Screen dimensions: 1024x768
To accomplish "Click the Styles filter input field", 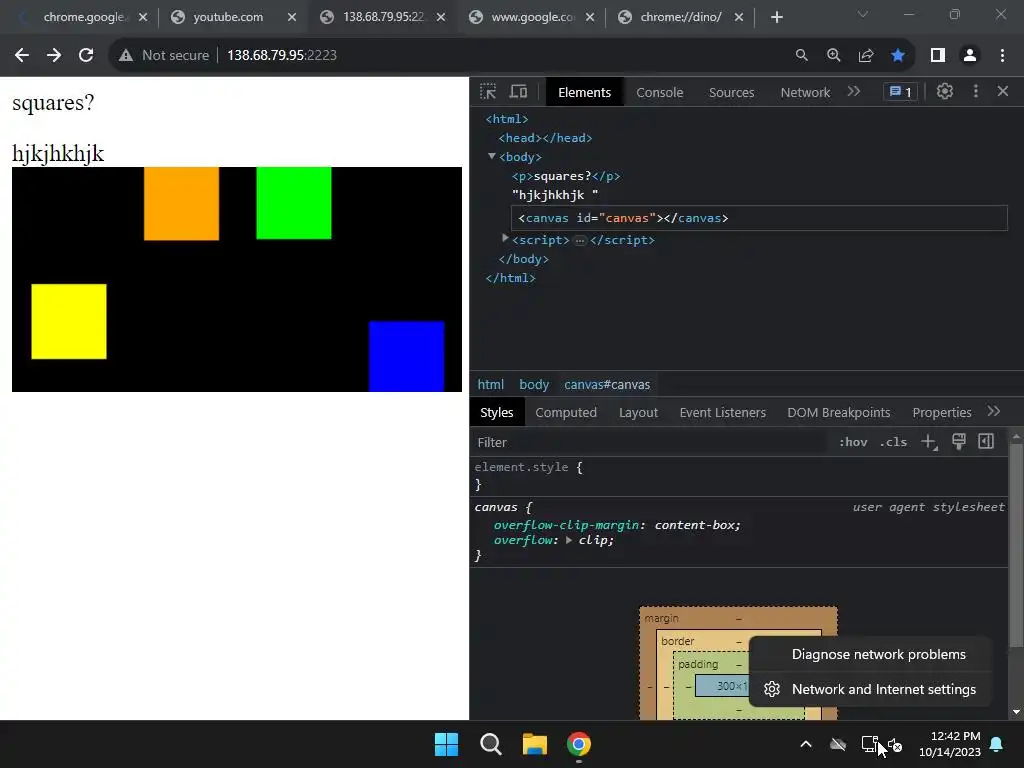I will (650, 442).
